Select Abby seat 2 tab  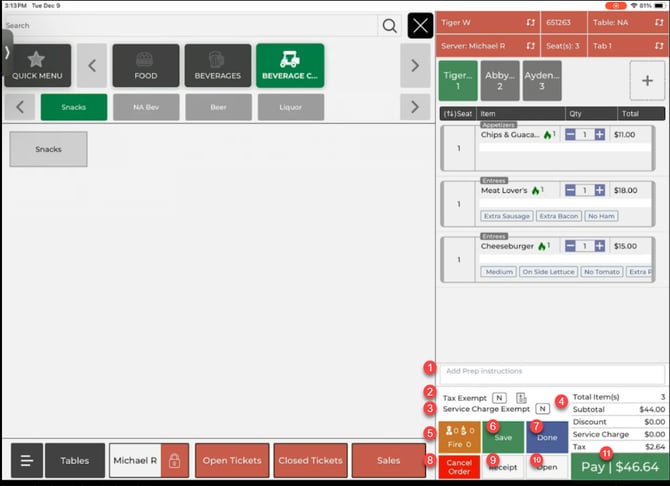coord(499,81)
